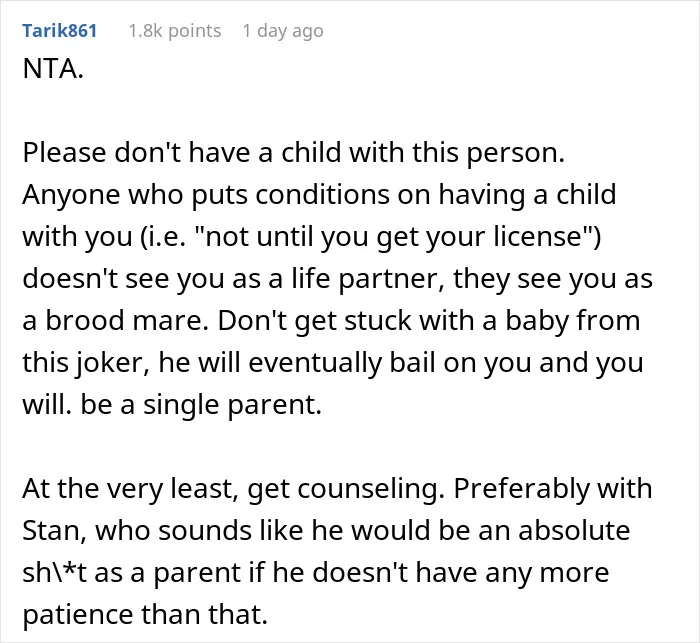Click the abbreviation '(i.e.' in the comment
Screen dimensions: 700x643
(163, 237)
